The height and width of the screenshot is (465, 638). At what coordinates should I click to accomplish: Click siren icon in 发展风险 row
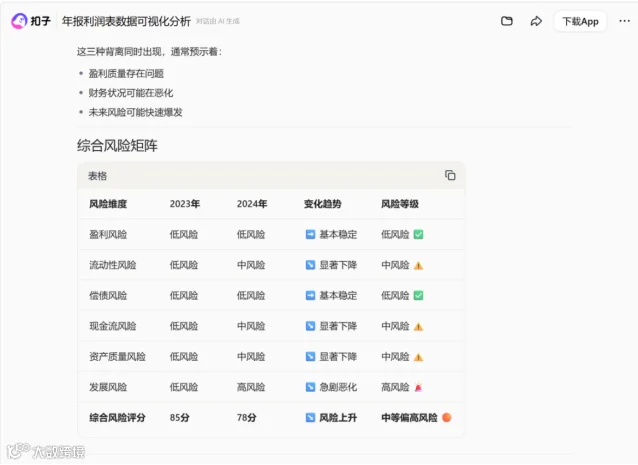click(x=418, y=387)
